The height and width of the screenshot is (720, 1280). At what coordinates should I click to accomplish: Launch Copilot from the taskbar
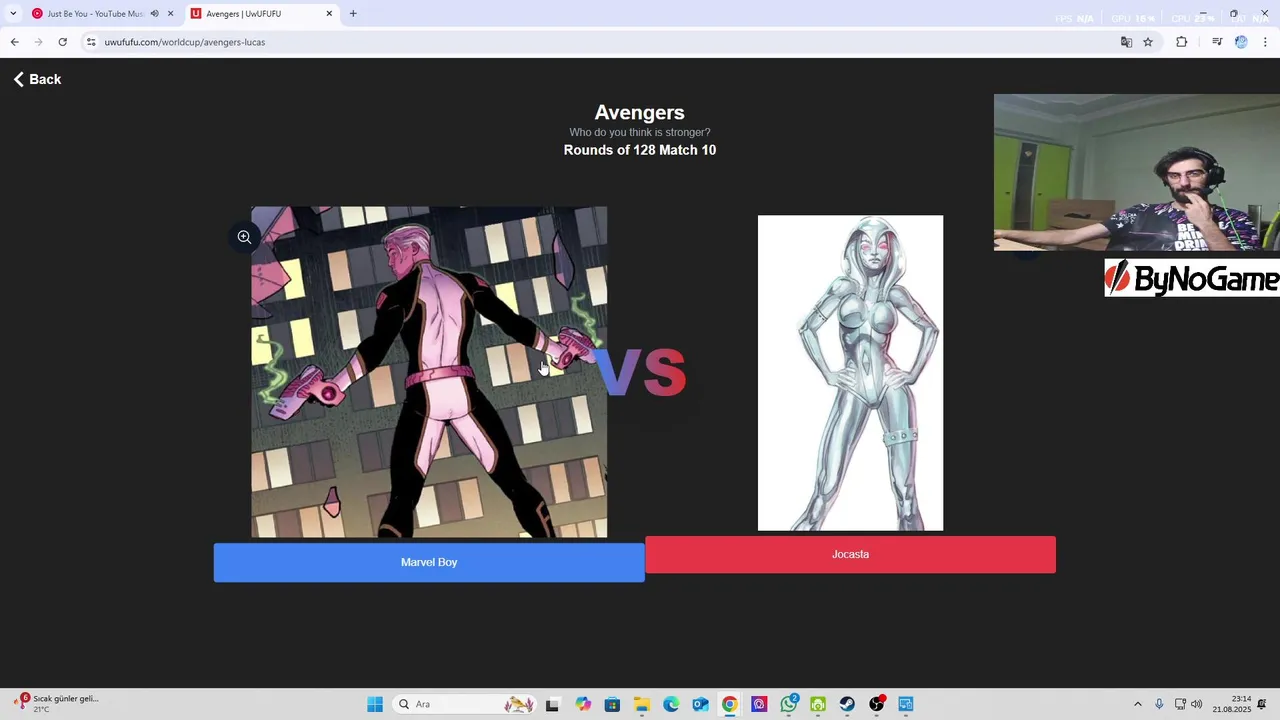click(x=583, y=704)
